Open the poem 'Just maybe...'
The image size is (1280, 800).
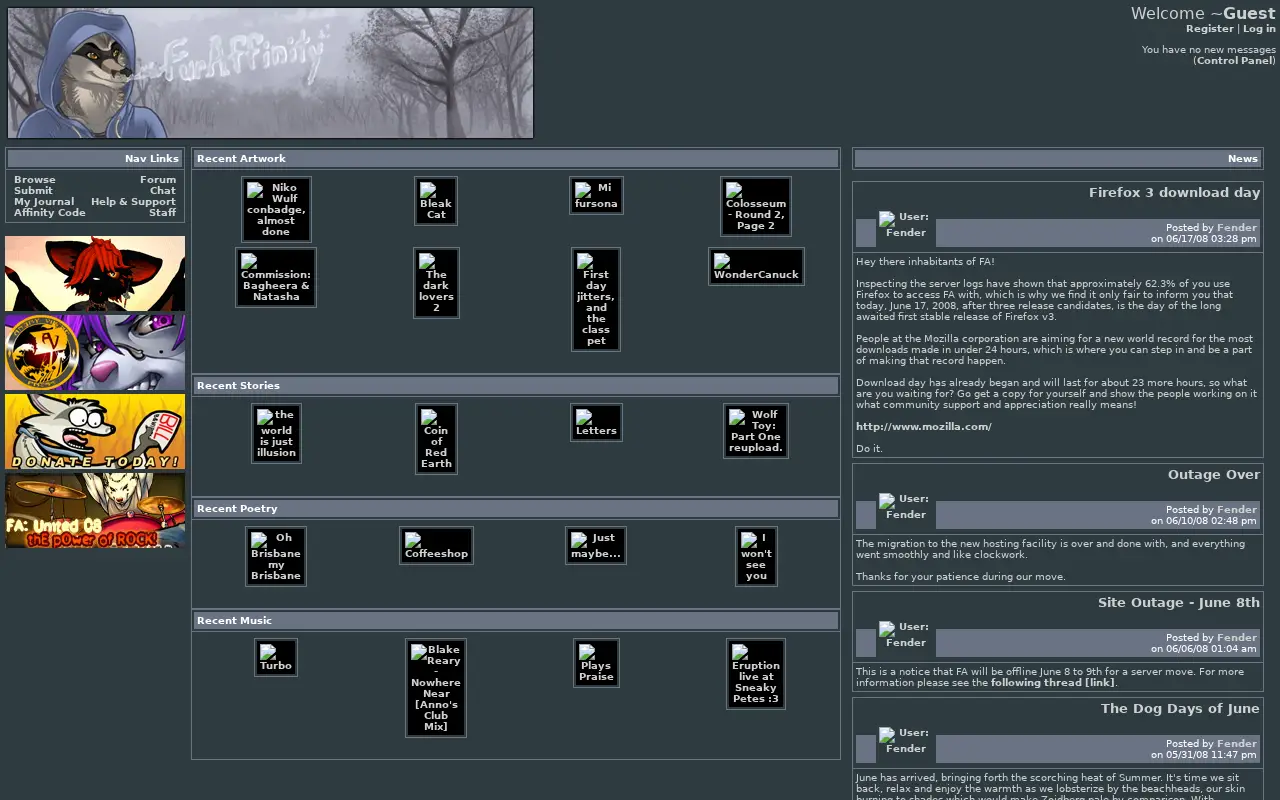(x=596, y=546)
